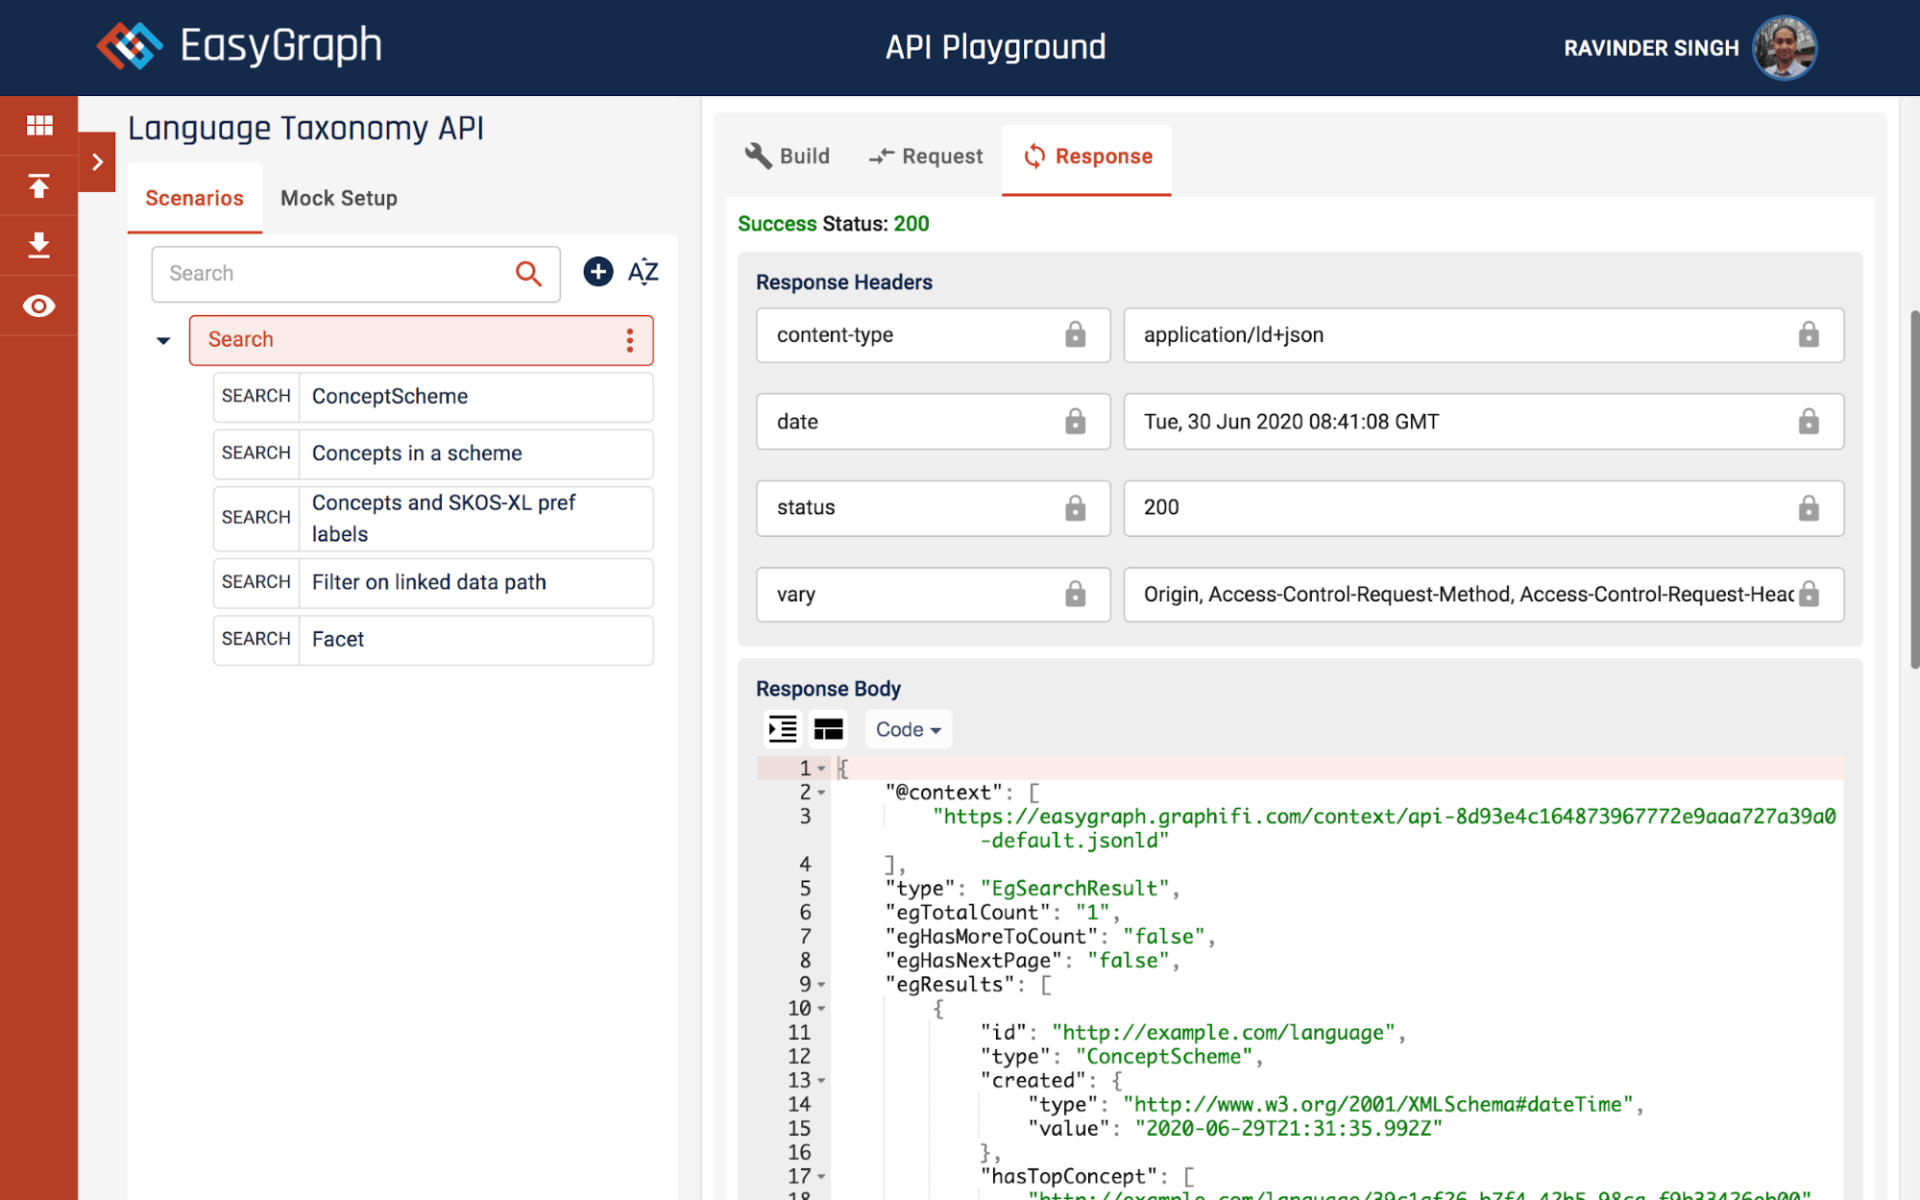The width and height of the screenshot is (1920, 1200).
Task: Click the magnifier icon in the scenario search box
Action: point(528,273)
